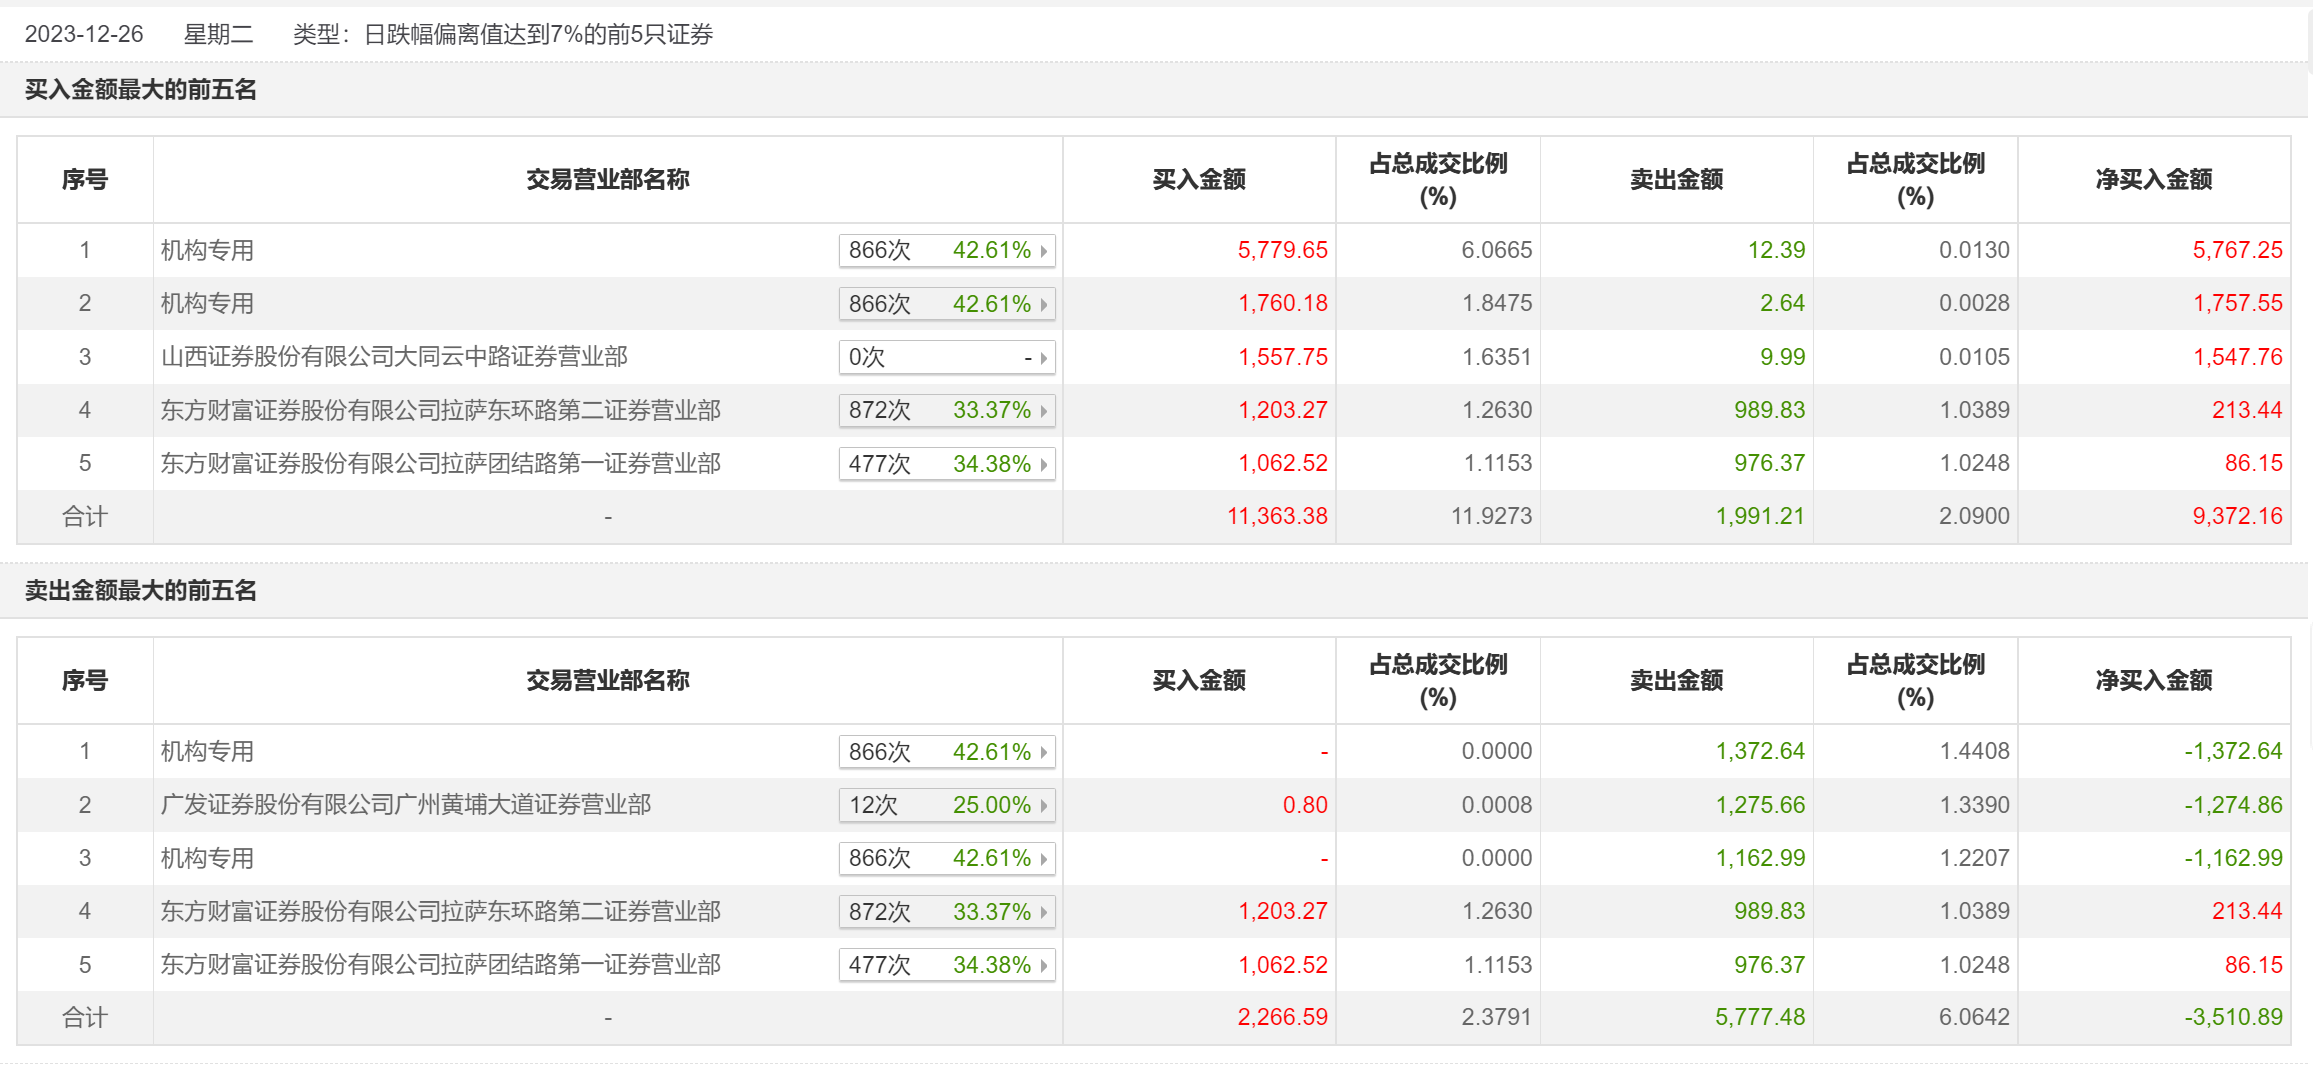Viewport: 2313px width, 1065px height.
Task: Expand 866次 42.61% box in buy table row 2
Action: [946, 304]
